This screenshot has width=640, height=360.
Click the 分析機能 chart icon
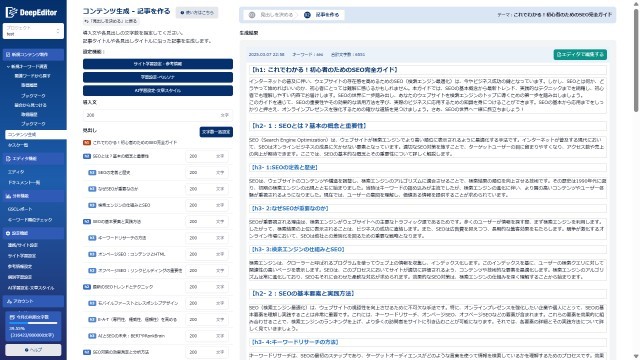point(8,196)
